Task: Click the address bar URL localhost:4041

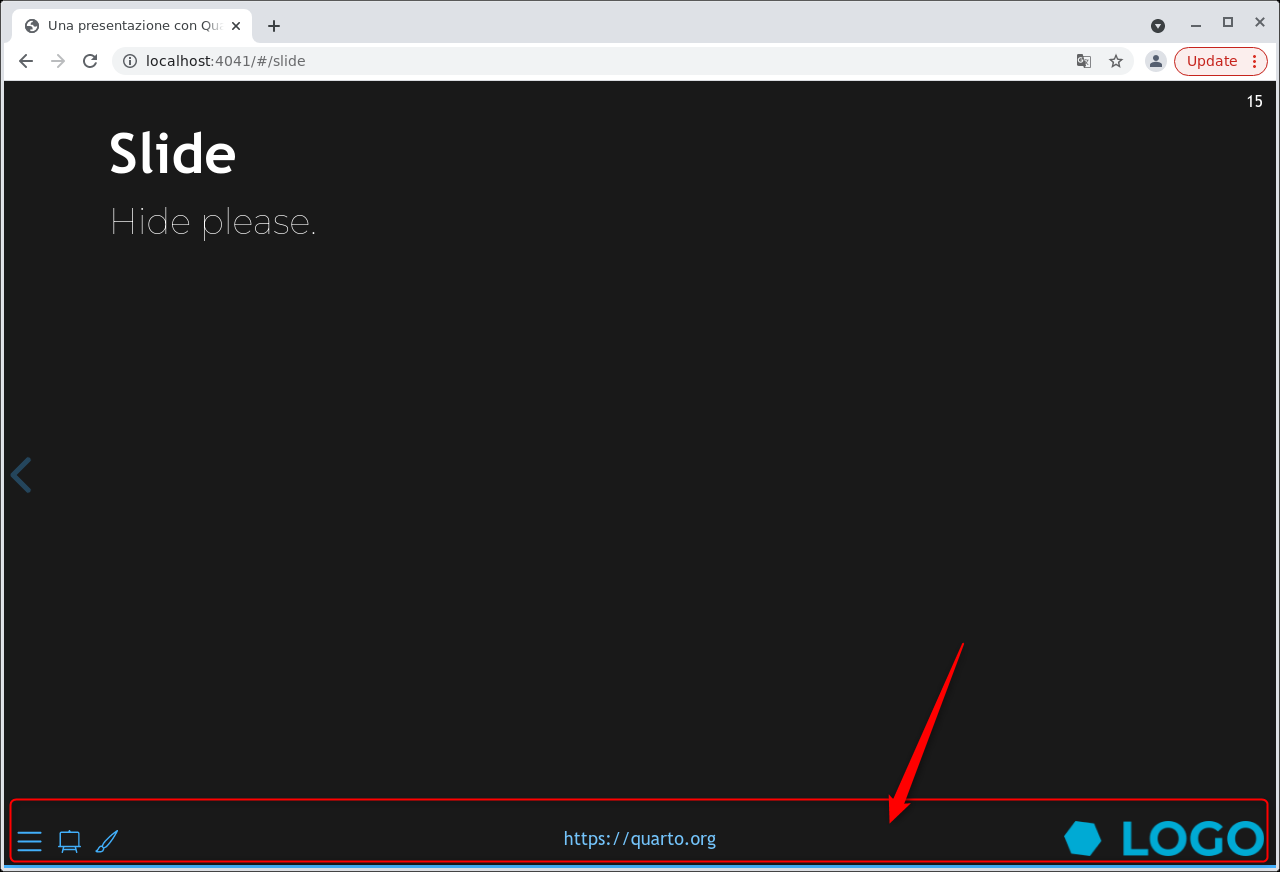Action: point(225,61)
